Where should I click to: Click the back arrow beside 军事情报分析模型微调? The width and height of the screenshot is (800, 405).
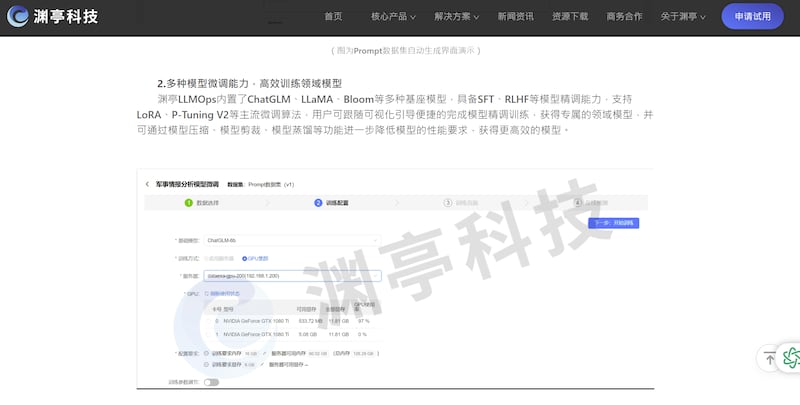coord(147,184)
